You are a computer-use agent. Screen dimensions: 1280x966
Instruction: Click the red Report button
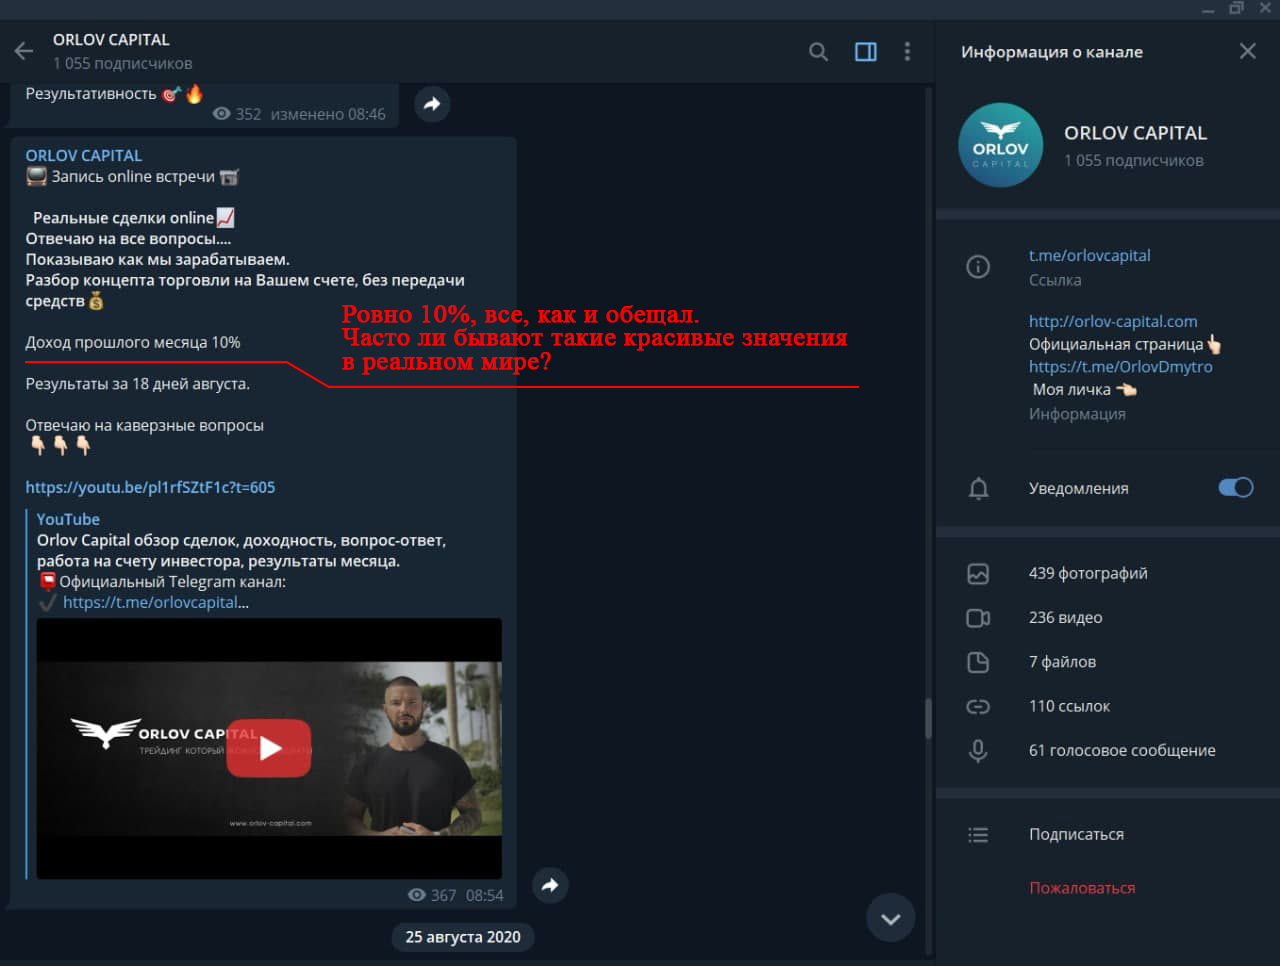click(x=1082, y=888)
